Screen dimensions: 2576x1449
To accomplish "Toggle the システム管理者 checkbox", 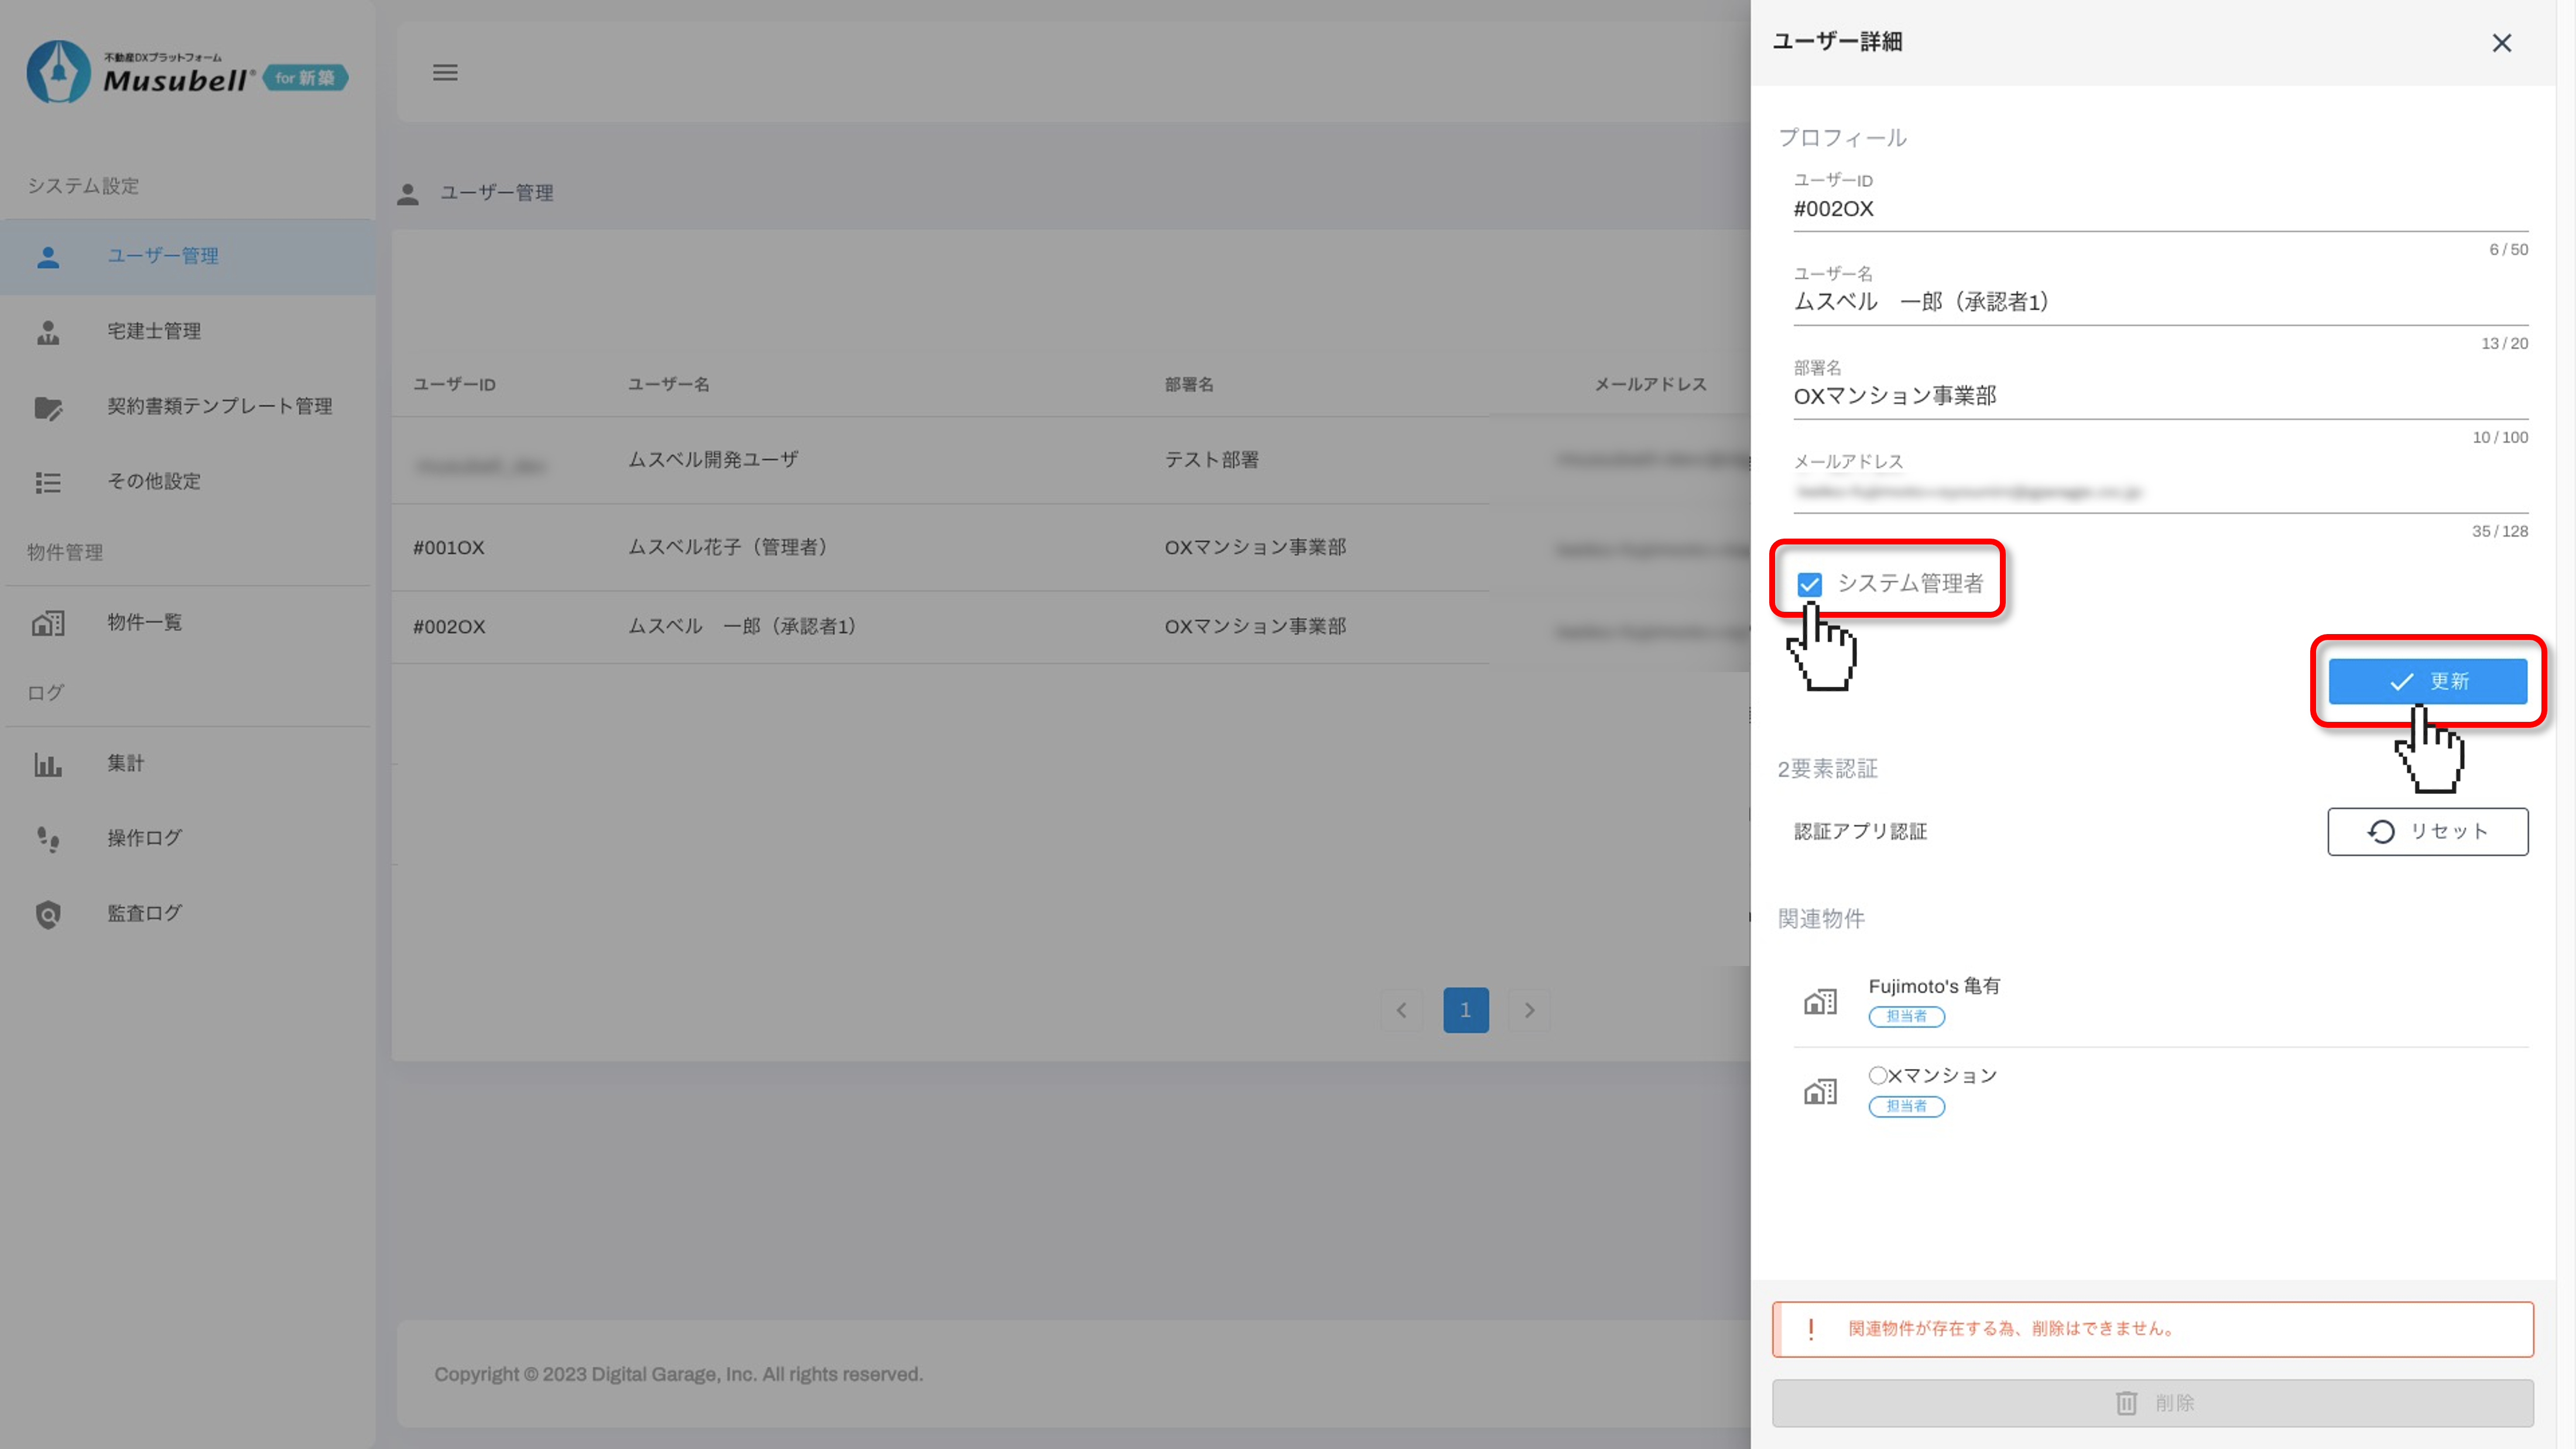I will [x=1809, y=584].
